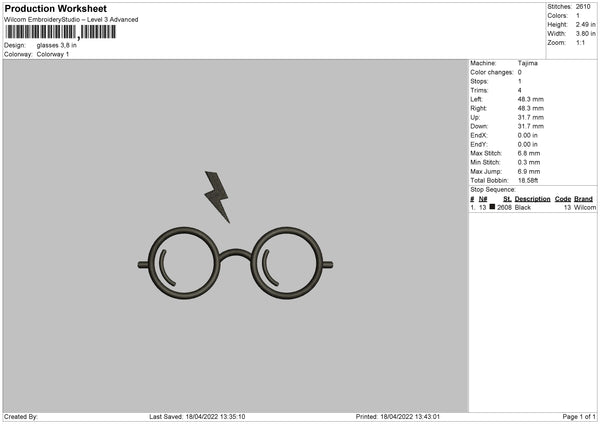Screen dimensions: 600x424
Task: Click the Right value 48.3 mm
Action: pos(530,108)
